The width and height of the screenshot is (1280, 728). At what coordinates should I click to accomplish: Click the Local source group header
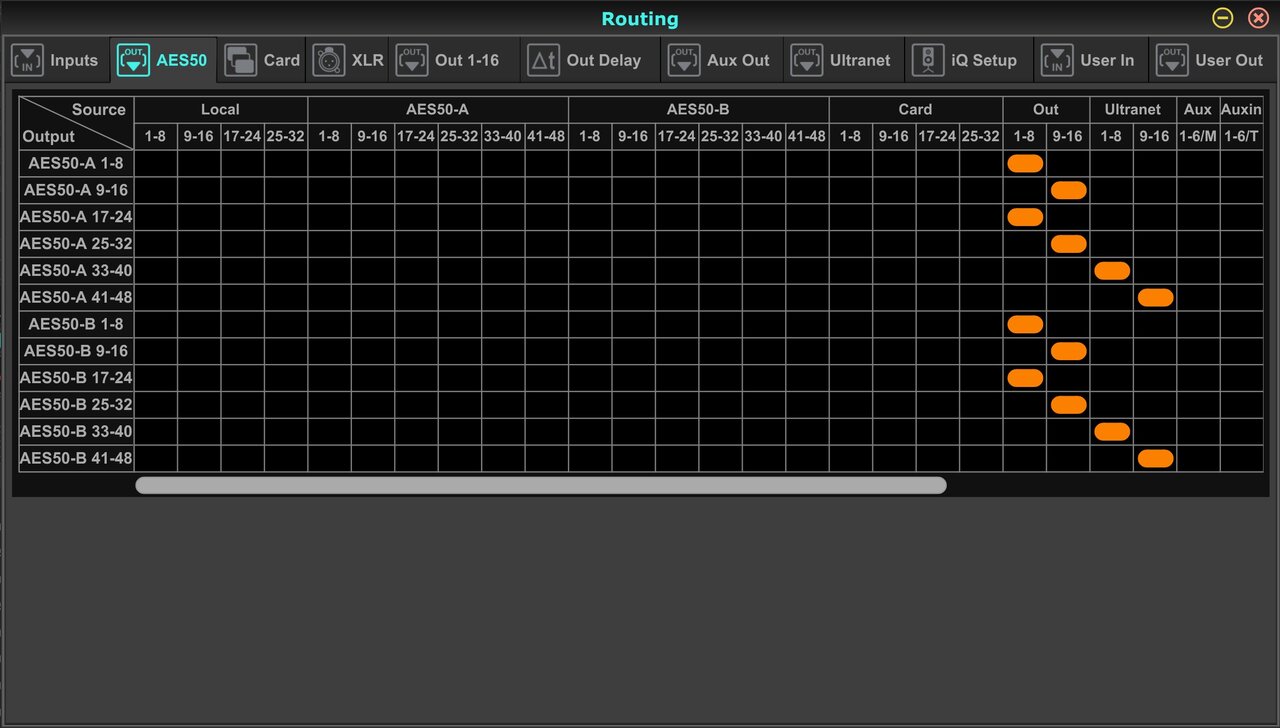click(221, 110)
